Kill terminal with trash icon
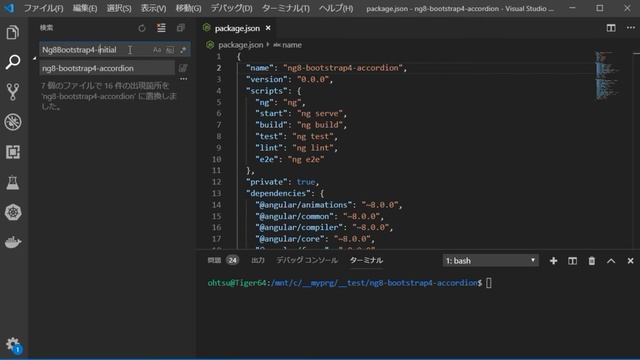The width and height of the screenshot is (640, 360). click(x=591, y=260)
